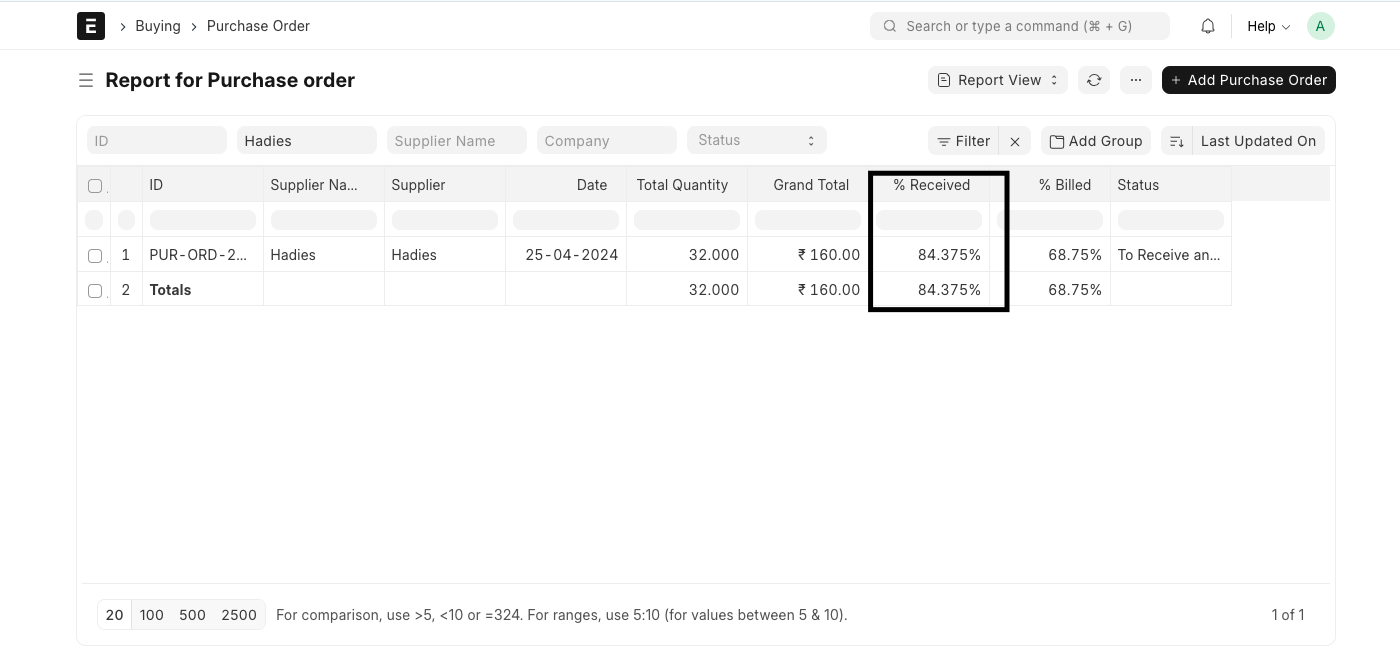Open the notifications bell

pos(1208,26)
